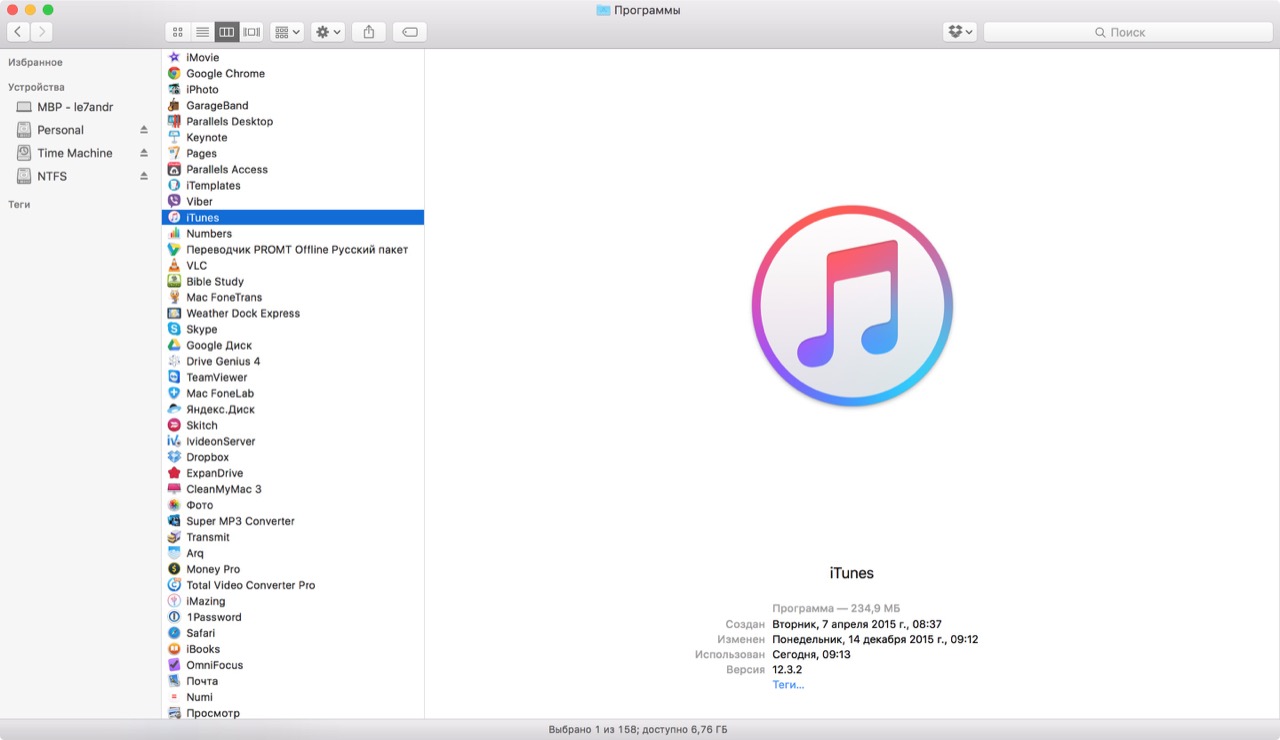Switch to Cover Flow view
This screenshot has height=740, width=1280.
point(252,32)
